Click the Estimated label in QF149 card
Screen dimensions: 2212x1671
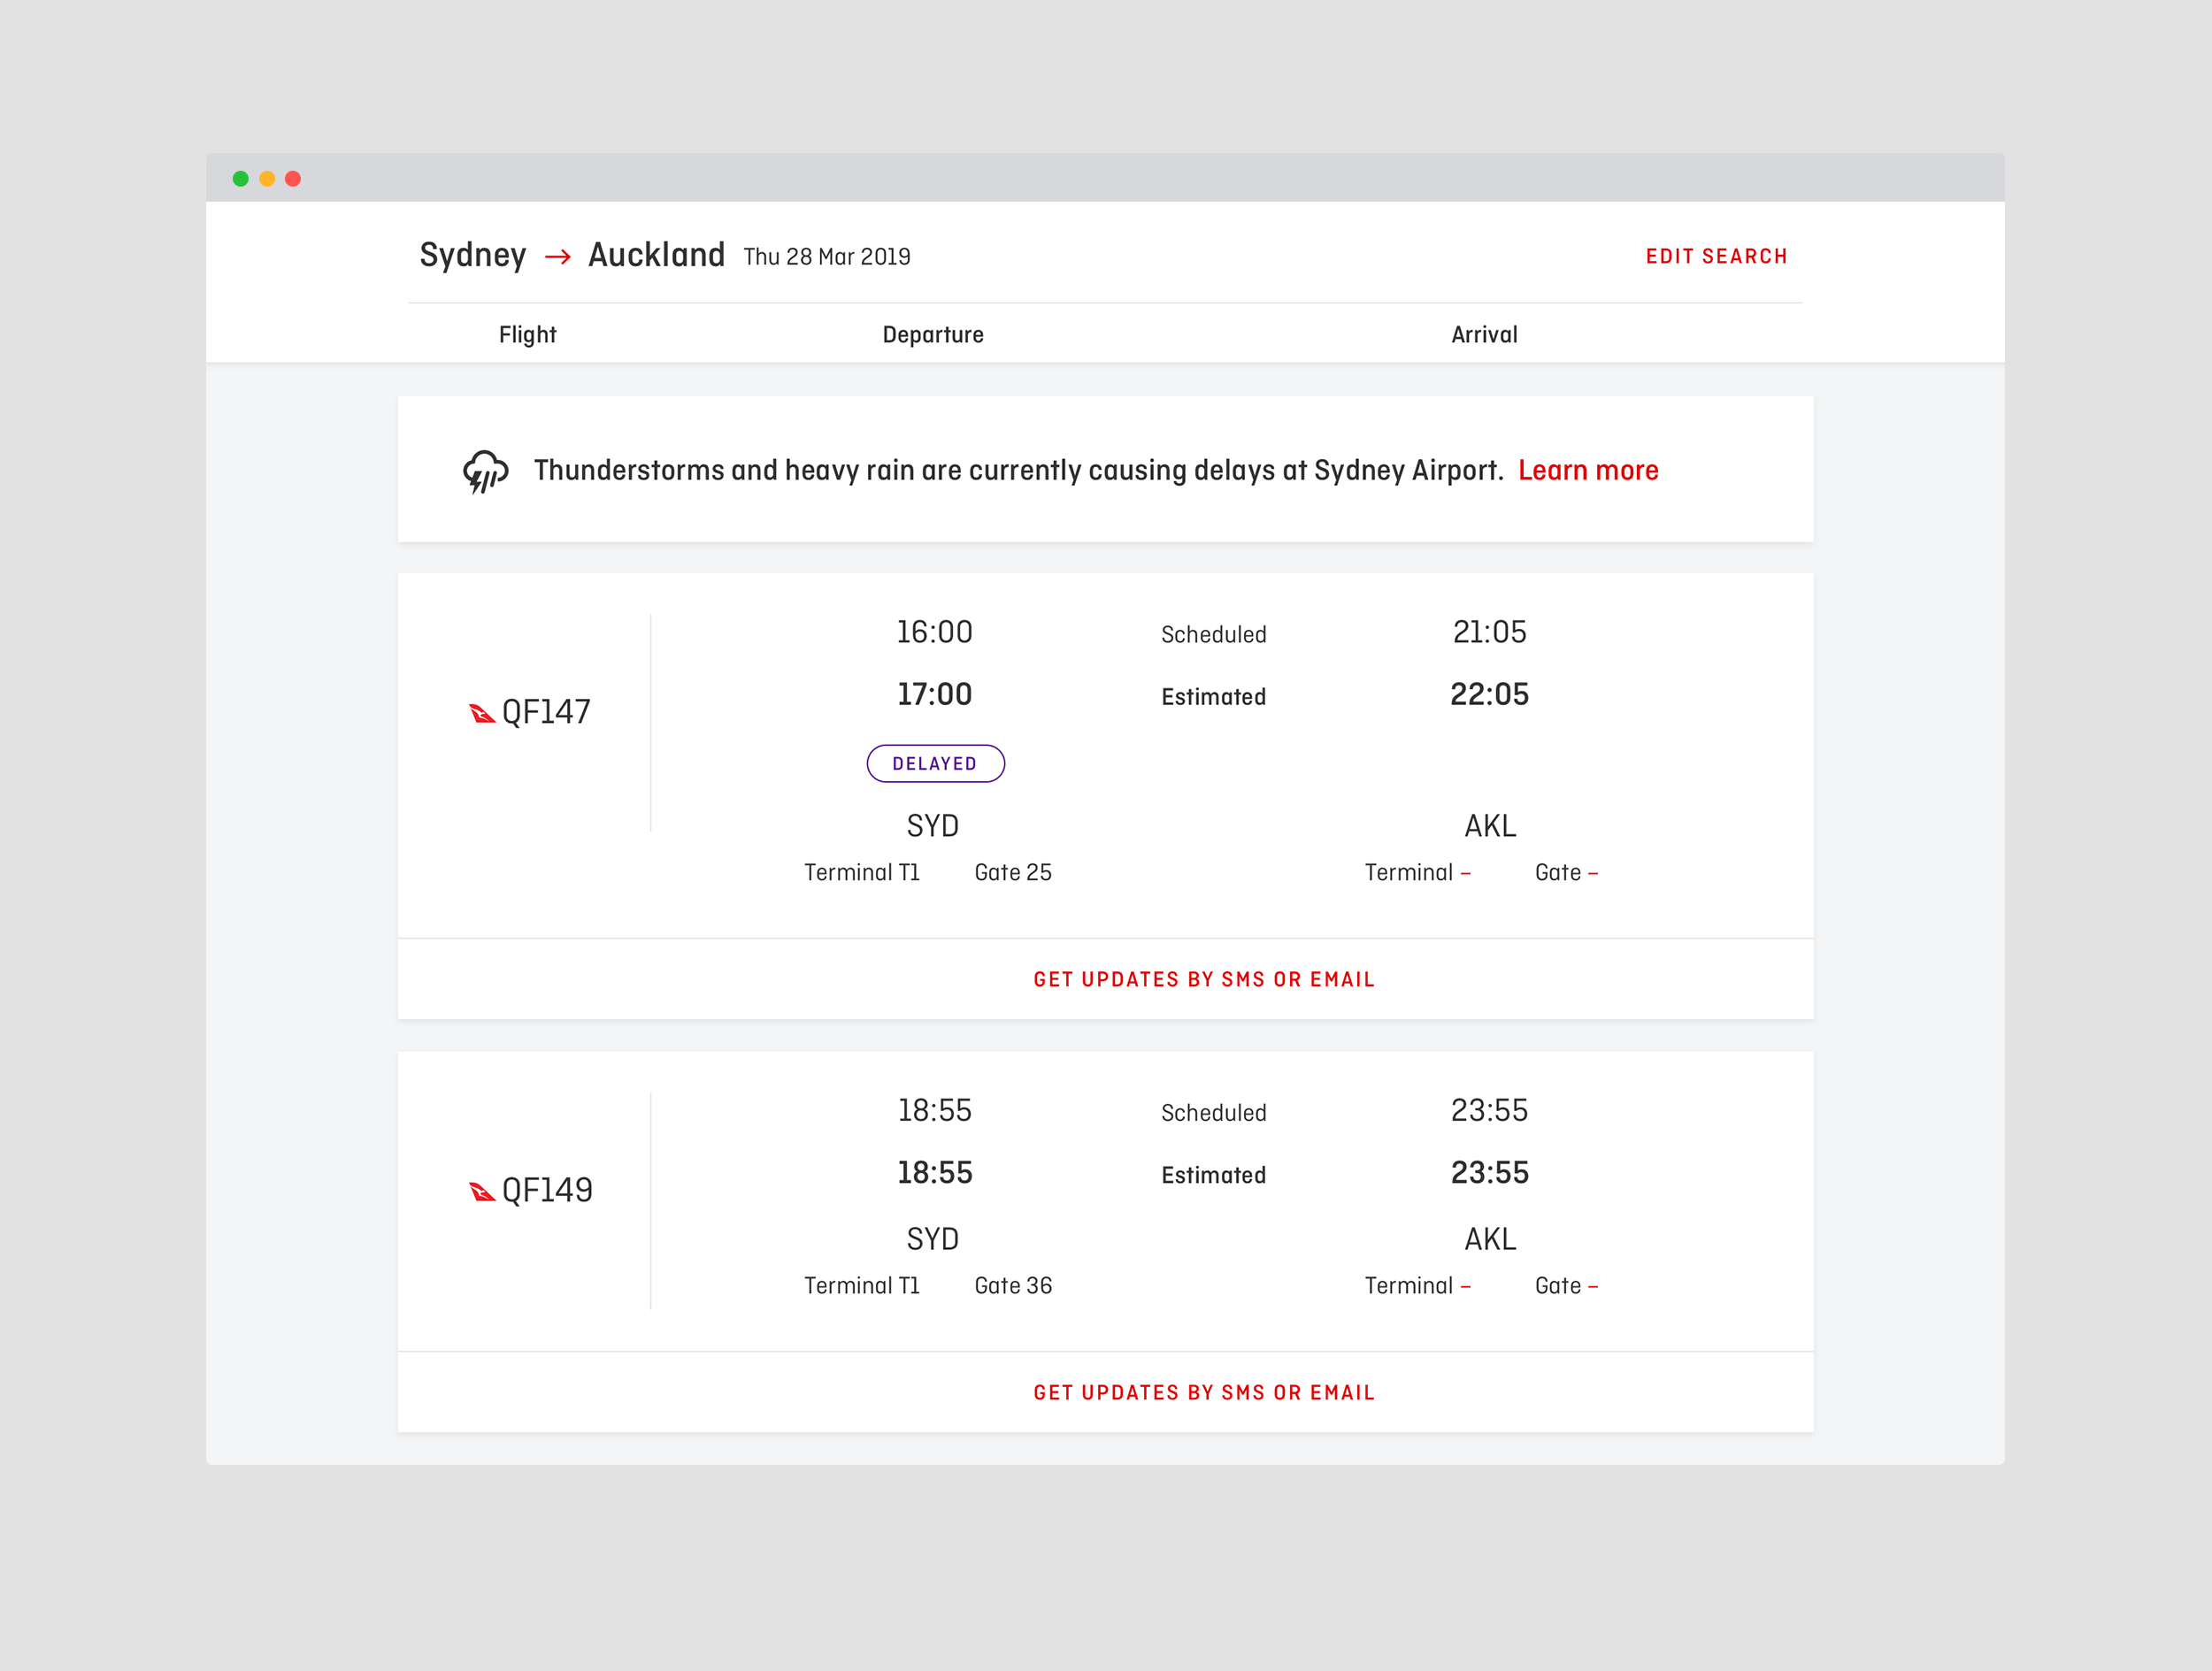1213,1174
